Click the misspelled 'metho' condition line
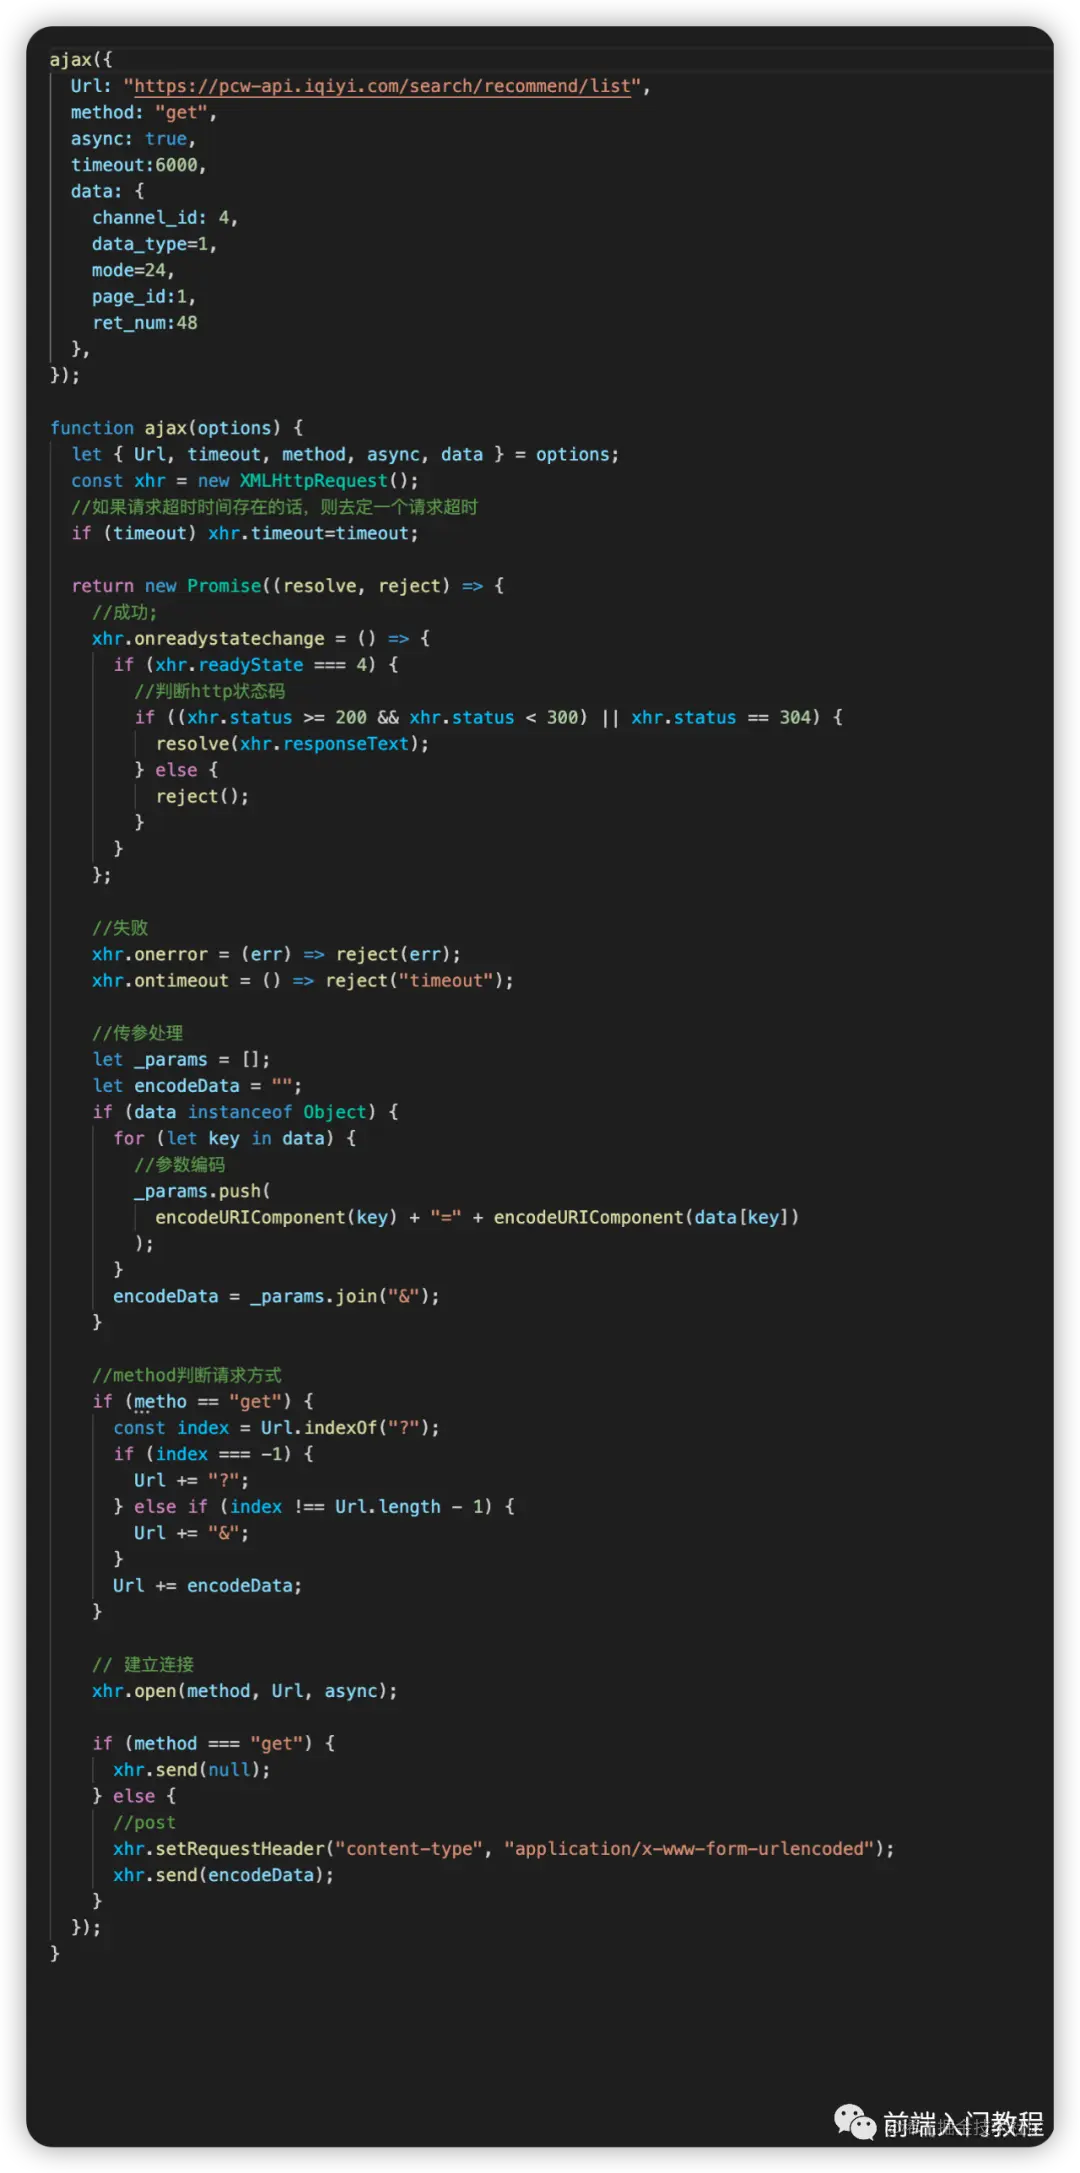Viewport: 1080px width, 2173px height. pyautogui.click(x=203, y=1401)
